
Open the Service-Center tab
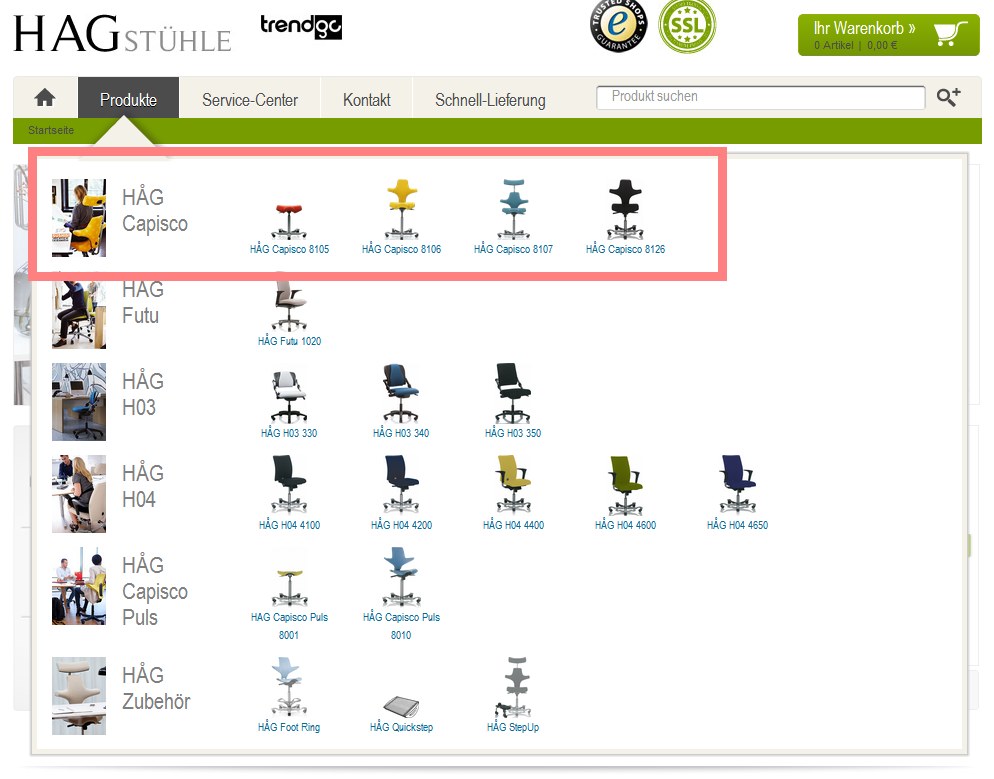pos(250,100)
